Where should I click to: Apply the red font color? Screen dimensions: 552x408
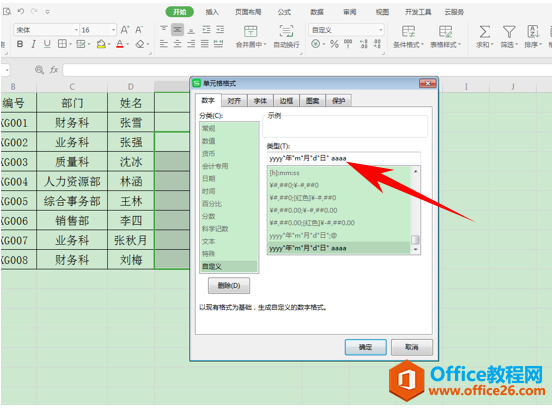(120, 44)
